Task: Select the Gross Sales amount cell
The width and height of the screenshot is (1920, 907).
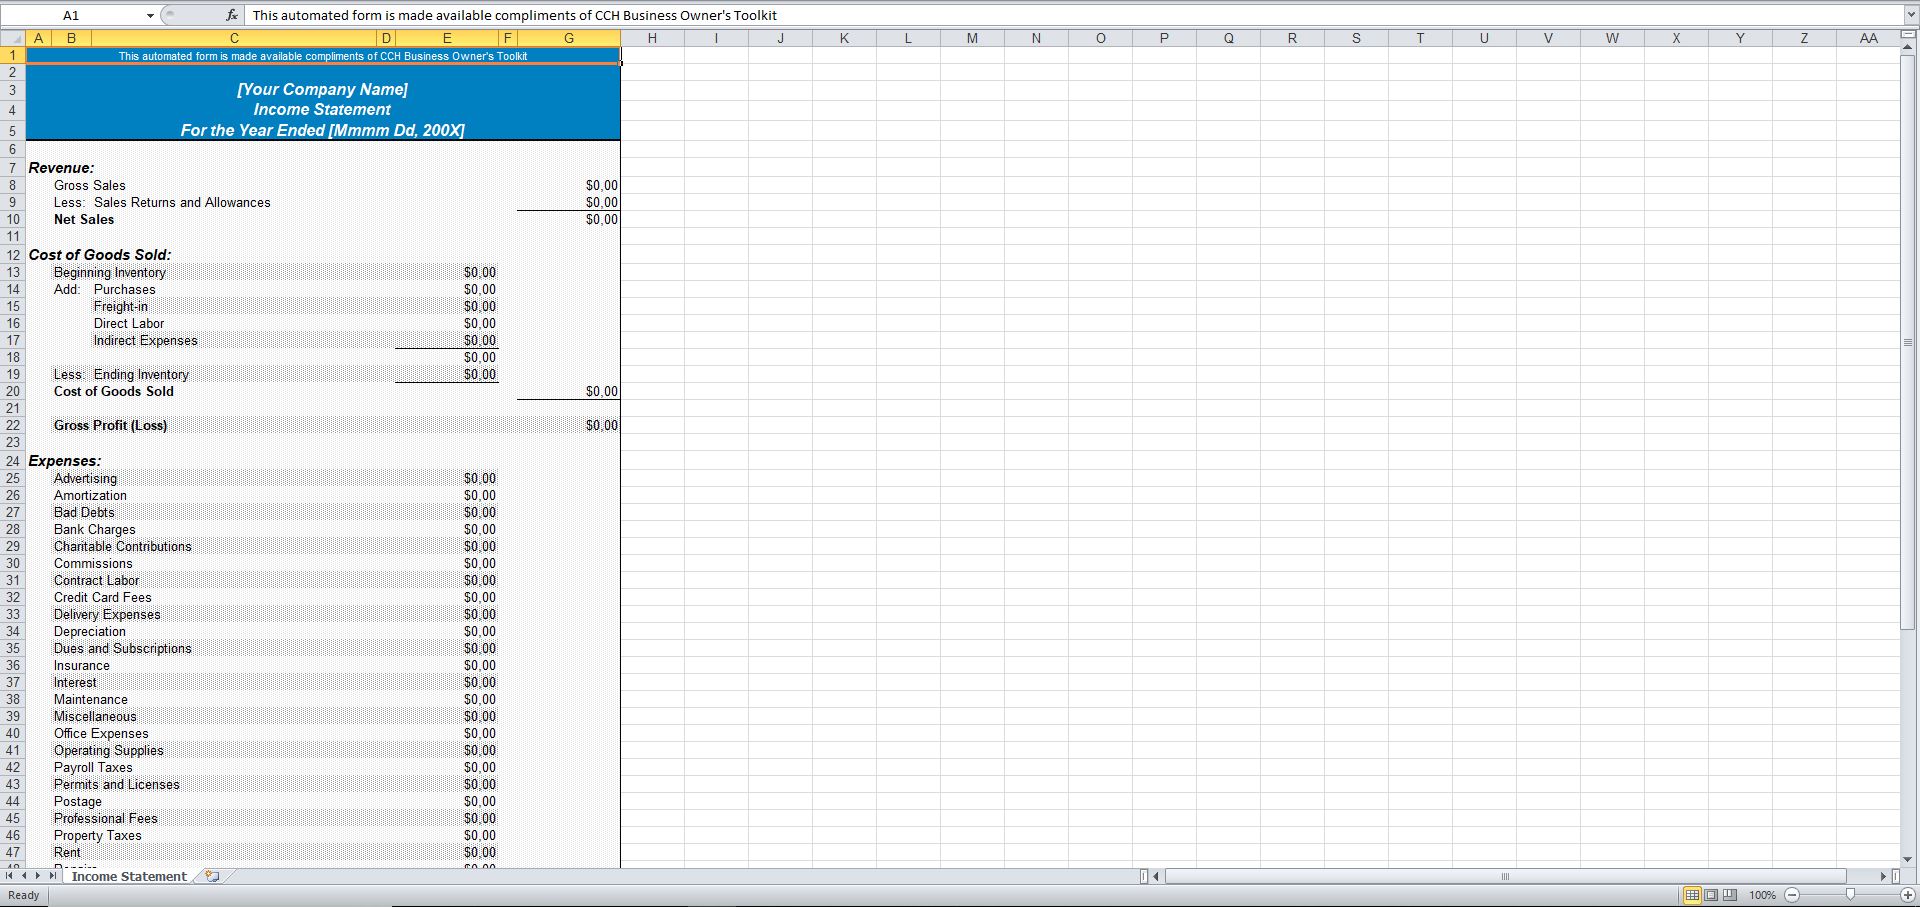Action: coord(569,185)
